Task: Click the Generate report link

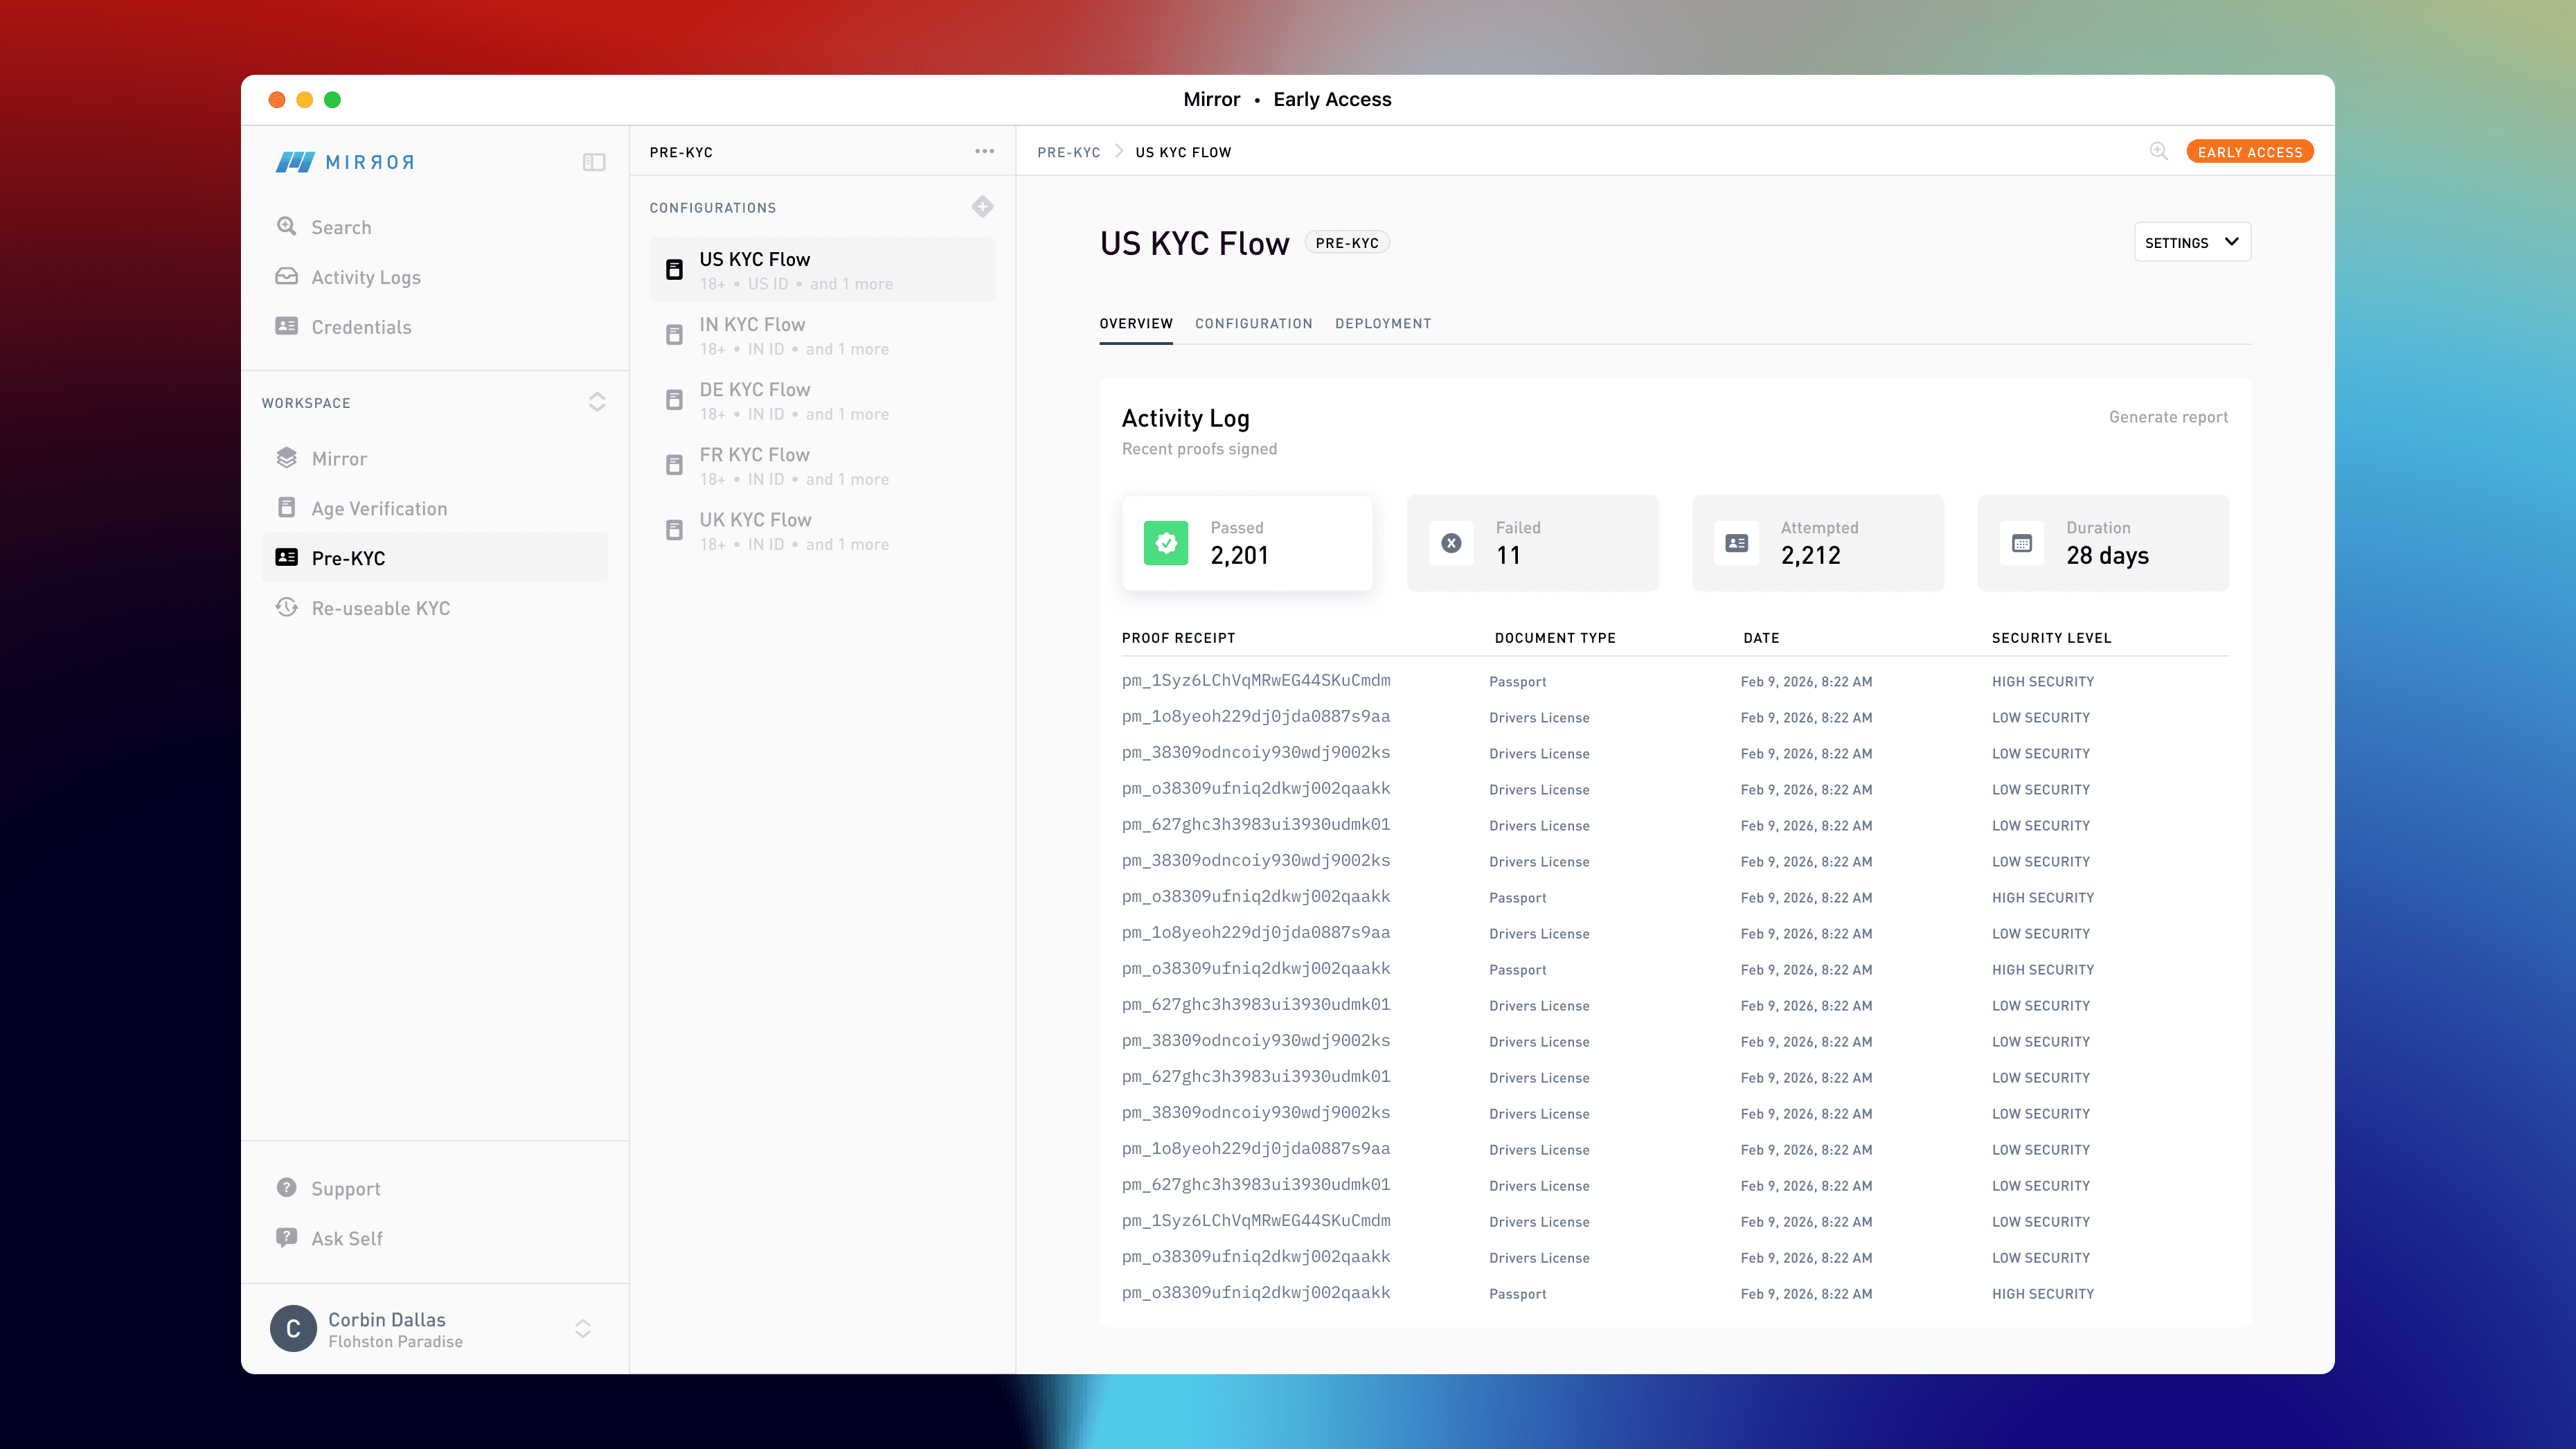Action: pos(2168,417)
